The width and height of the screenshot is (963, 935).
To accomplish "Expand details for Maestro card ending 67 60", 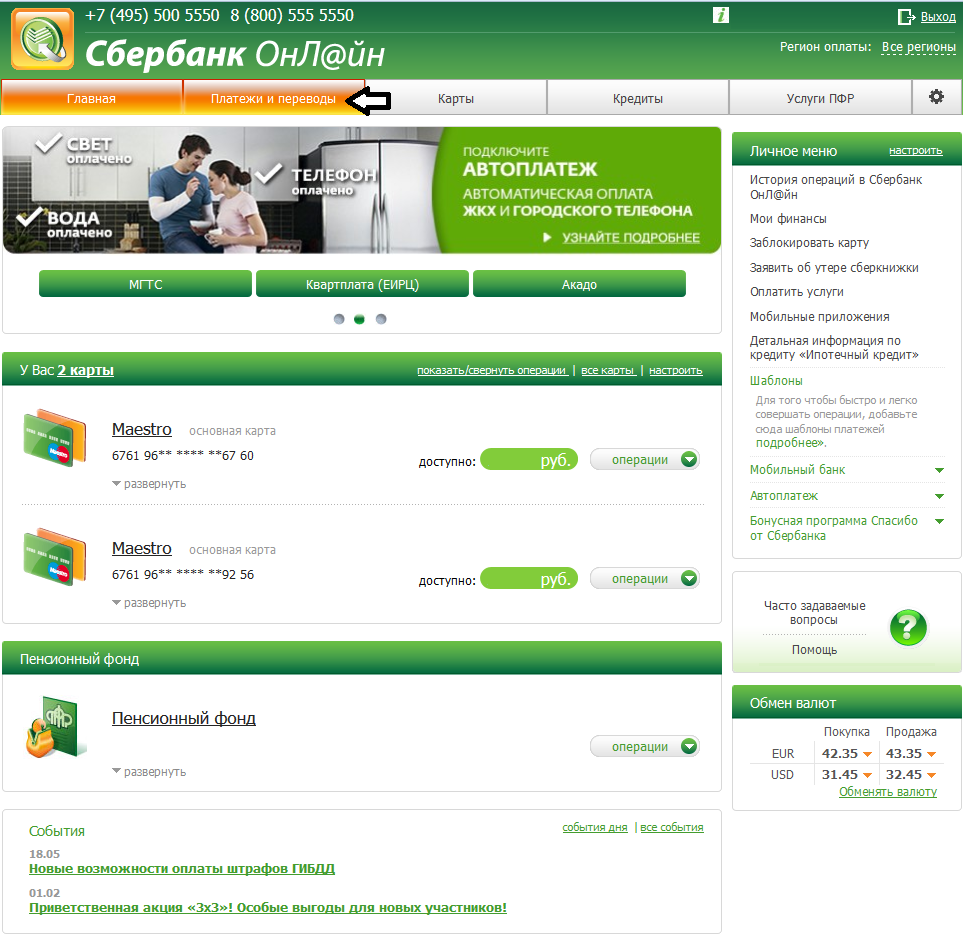I will click(149, 484).
